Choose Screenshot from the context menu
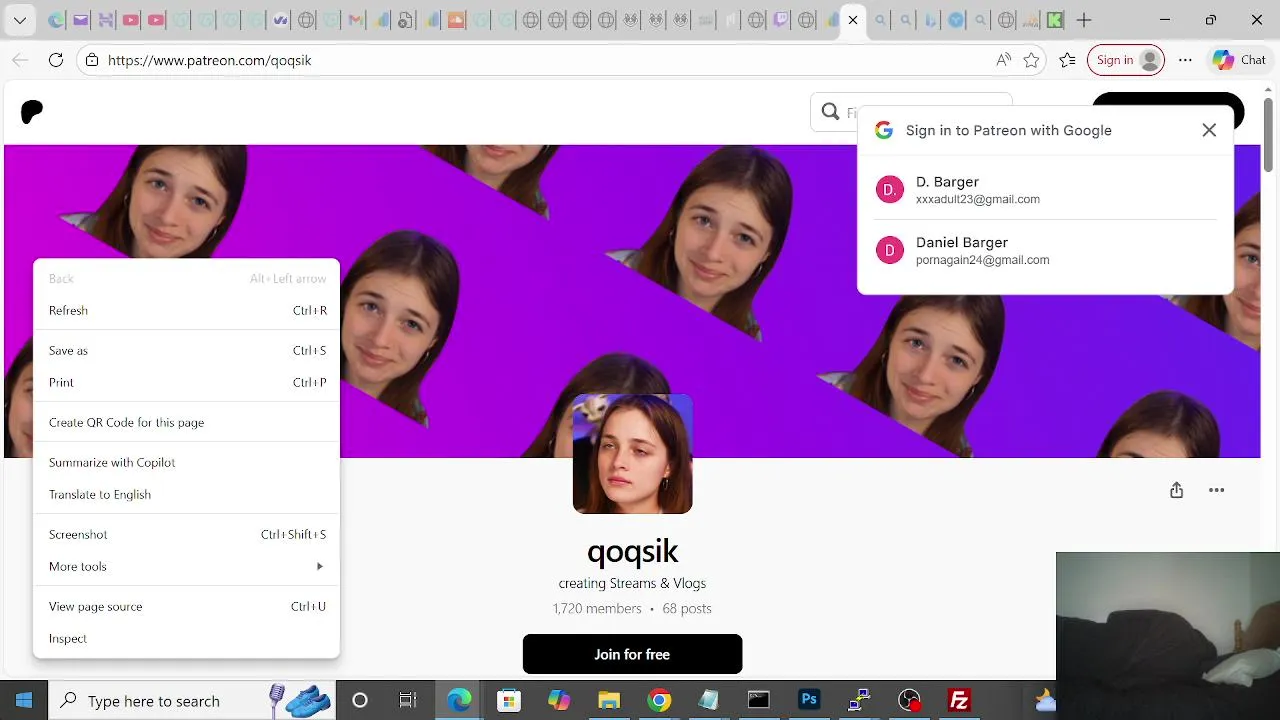Viewport: 1280px width, 720px height. [x=187, y=534]
